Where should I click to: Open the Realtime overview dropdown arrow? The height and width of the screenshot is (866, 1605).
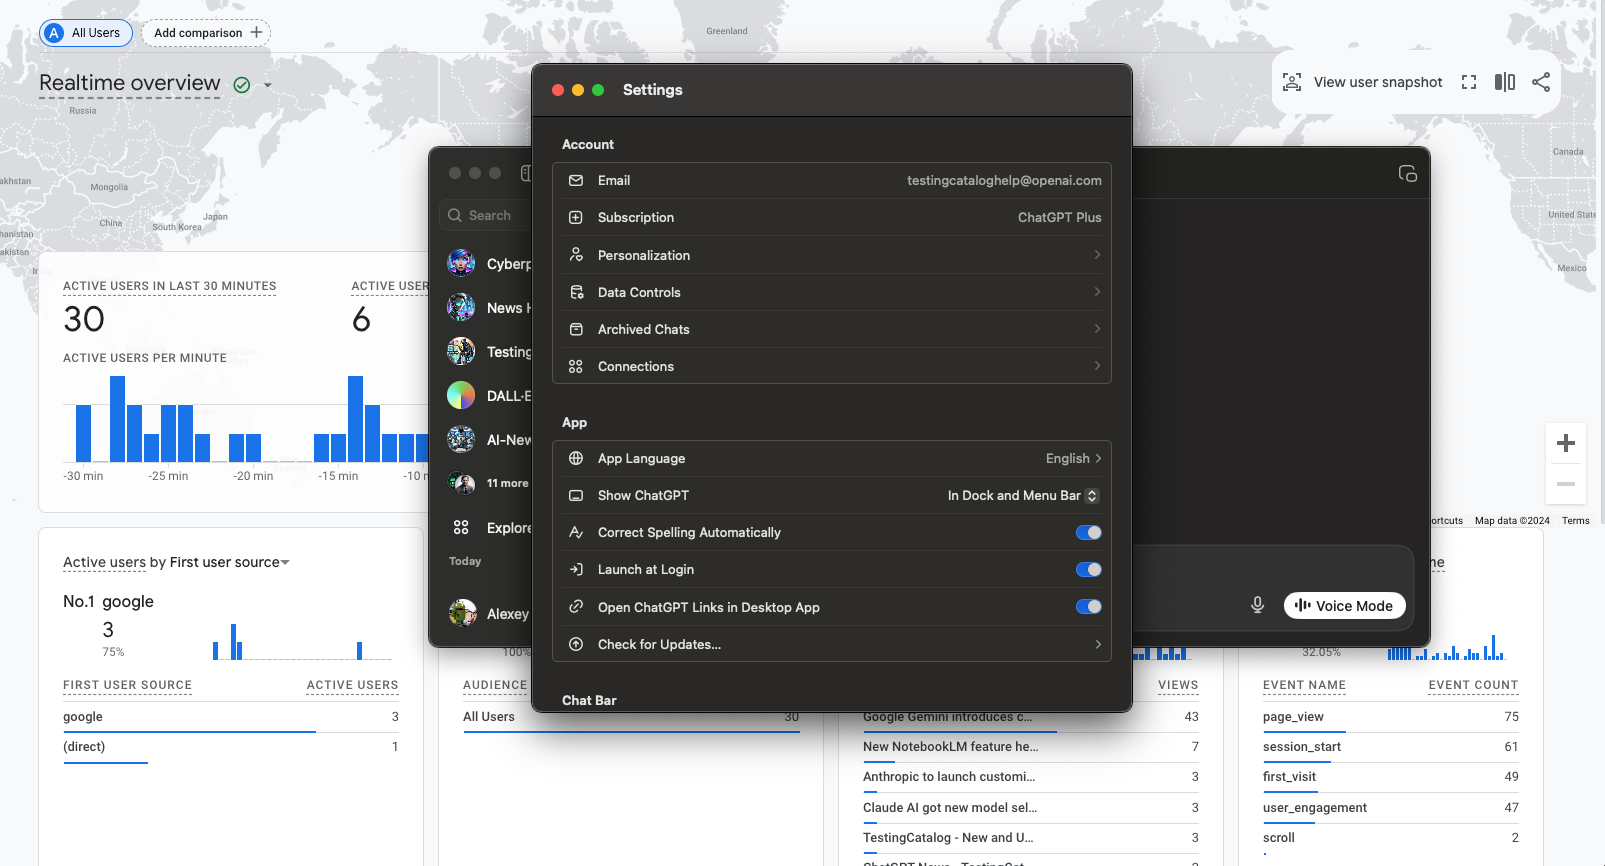(267, 86)
